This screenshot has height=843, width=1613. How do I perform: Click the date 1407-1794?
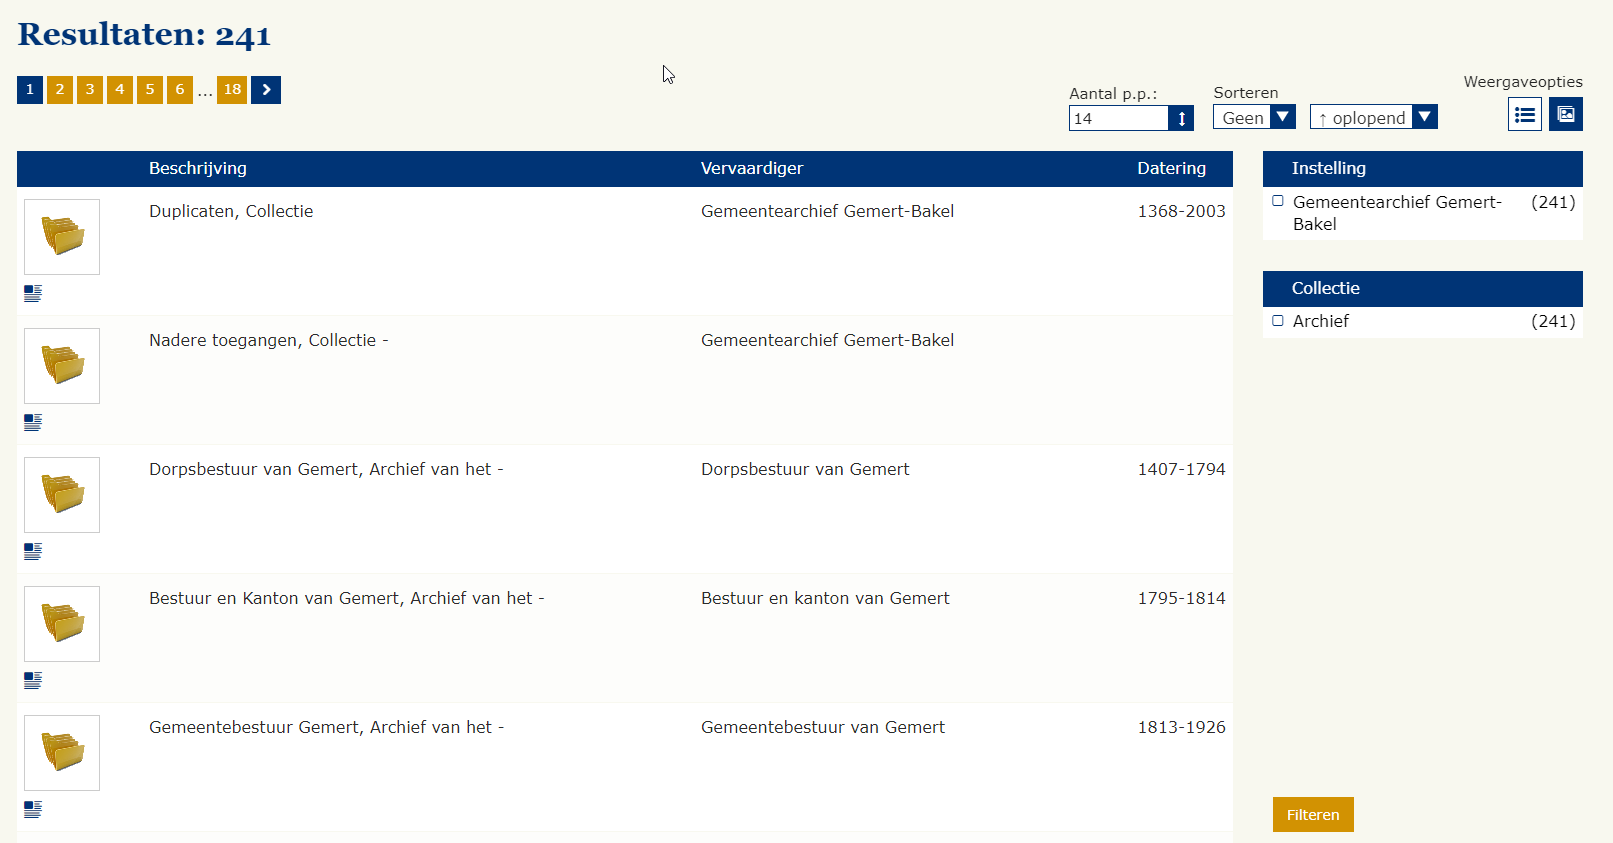(x=1181, y=469)
